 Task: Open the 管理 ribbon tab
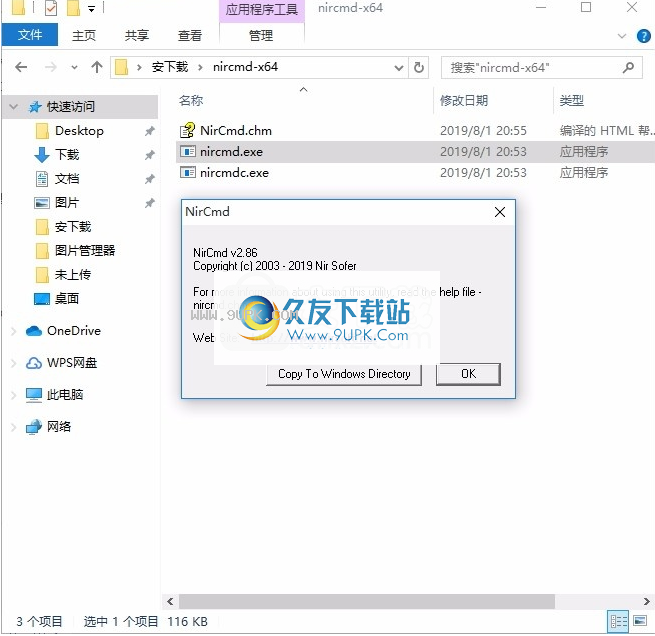coord(261,35)
